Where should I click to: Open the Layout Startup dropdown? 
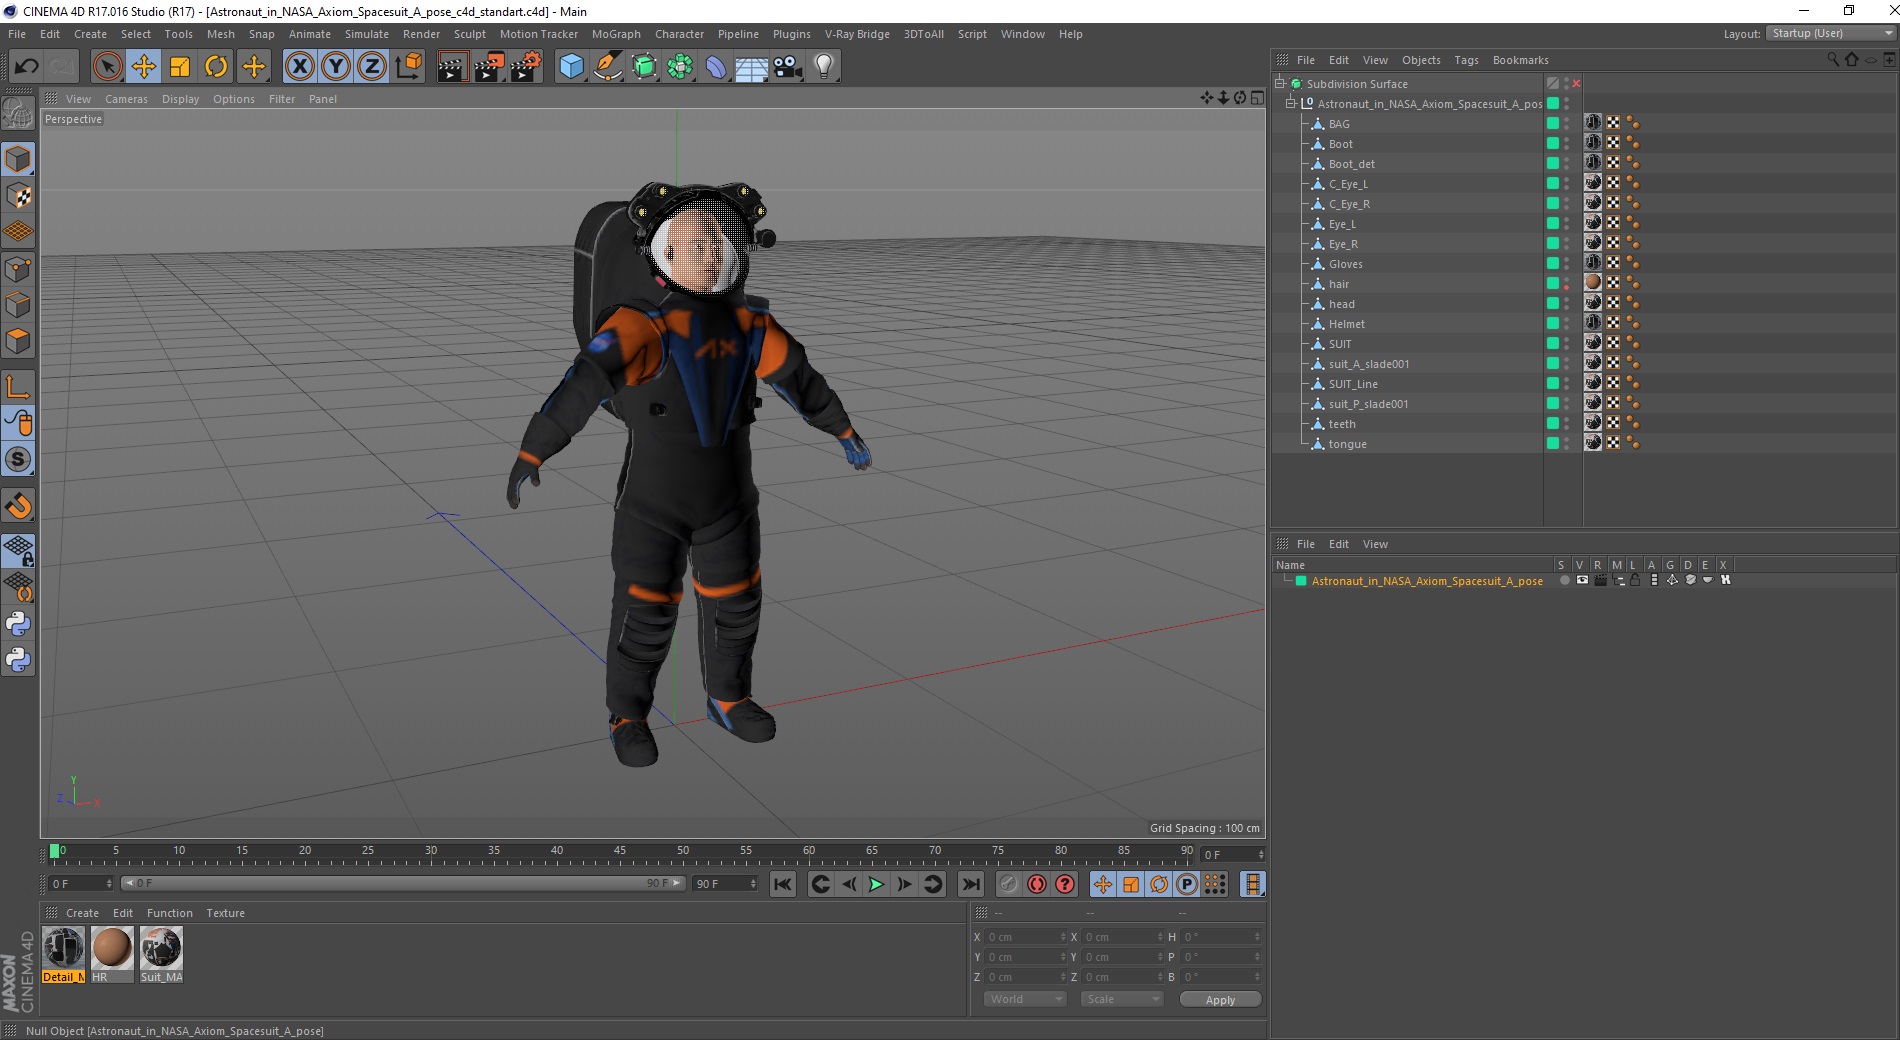(1831, 33)
